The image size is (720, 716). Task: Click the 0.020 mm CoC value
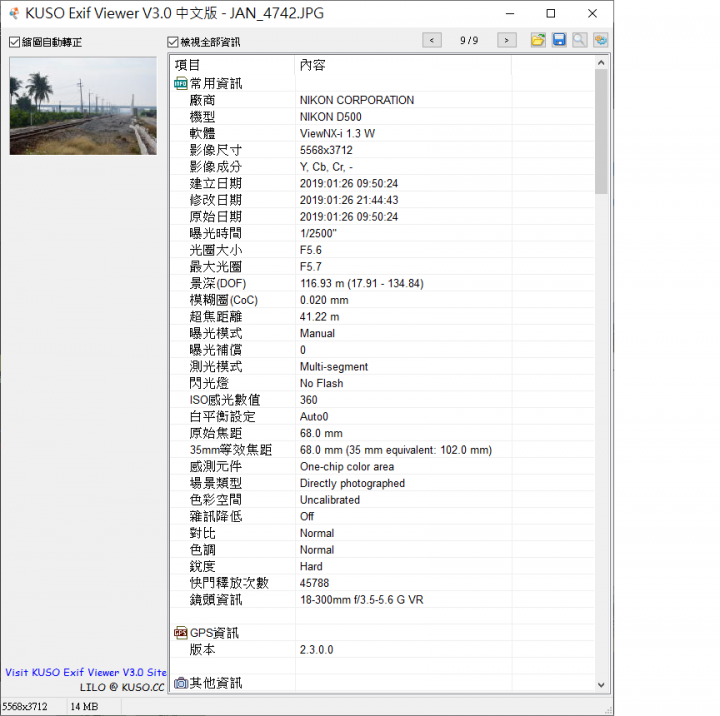324,300
